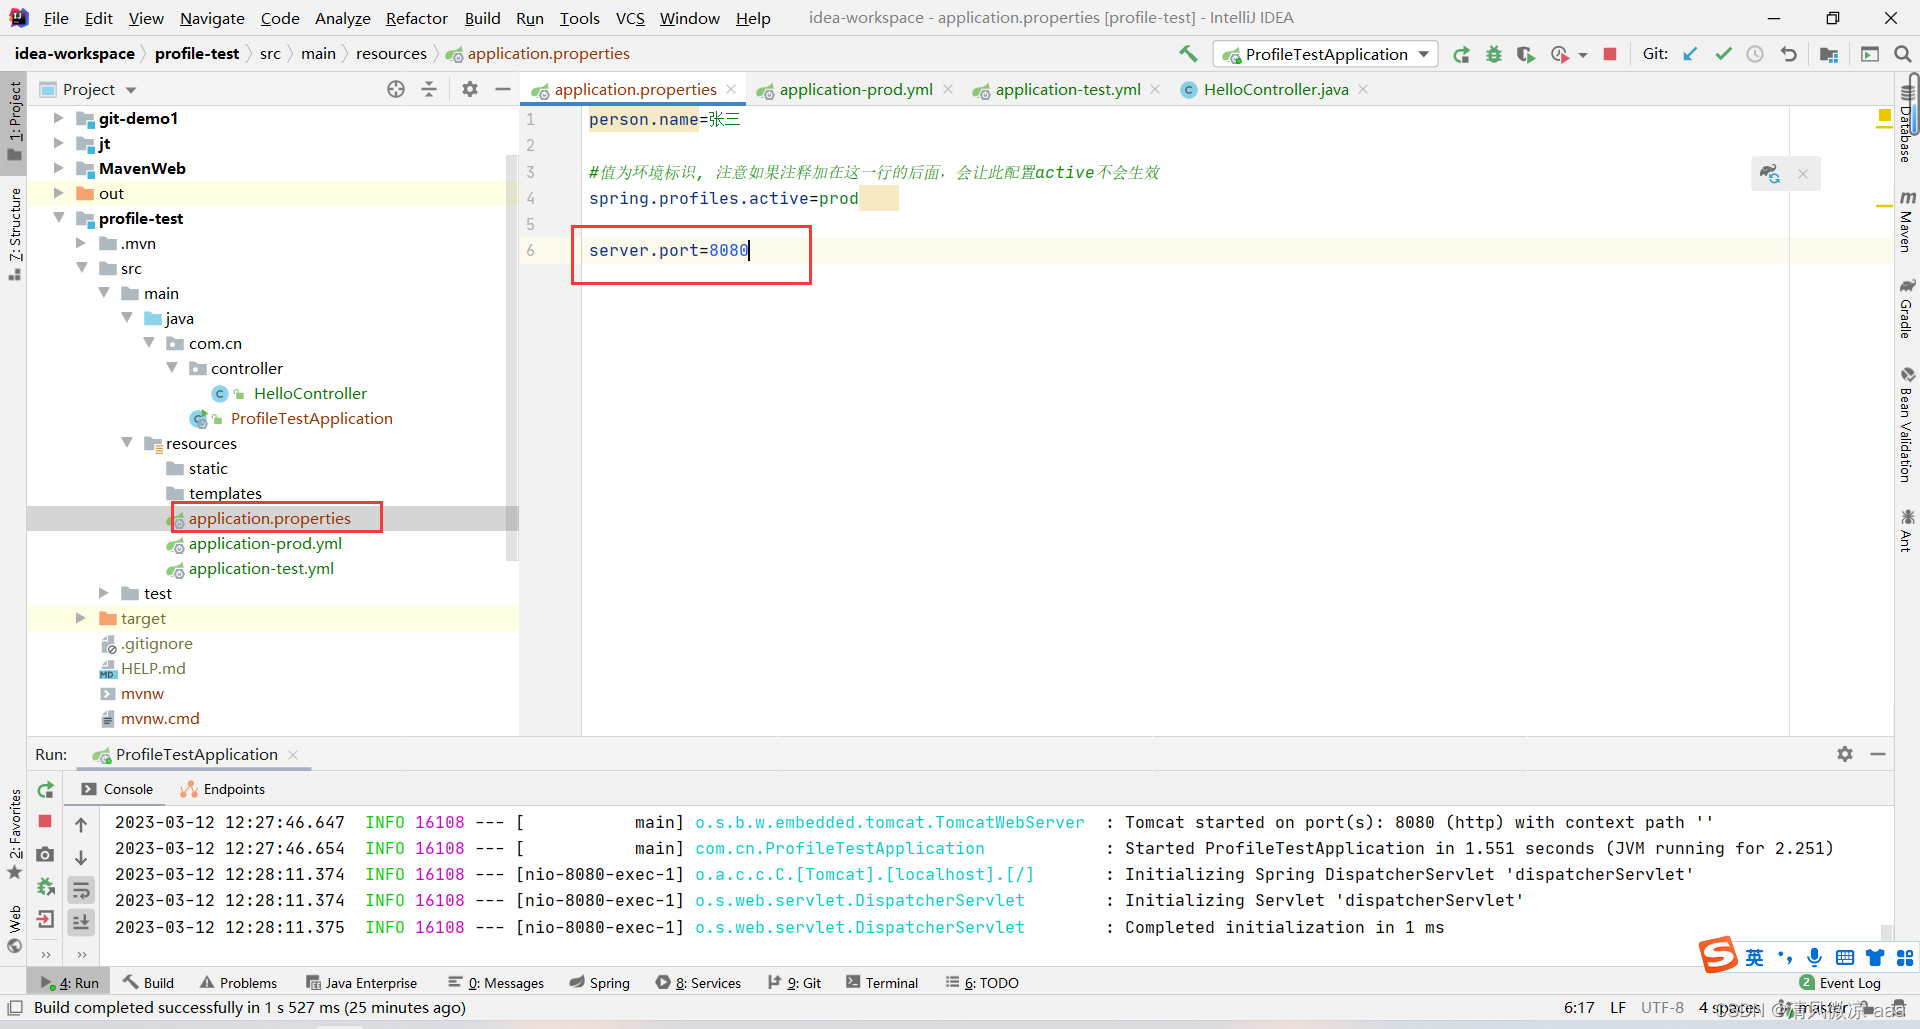Switch to HelloController.java editor tab
Screen dimensions: 1920x1029
pos(1275,89)
